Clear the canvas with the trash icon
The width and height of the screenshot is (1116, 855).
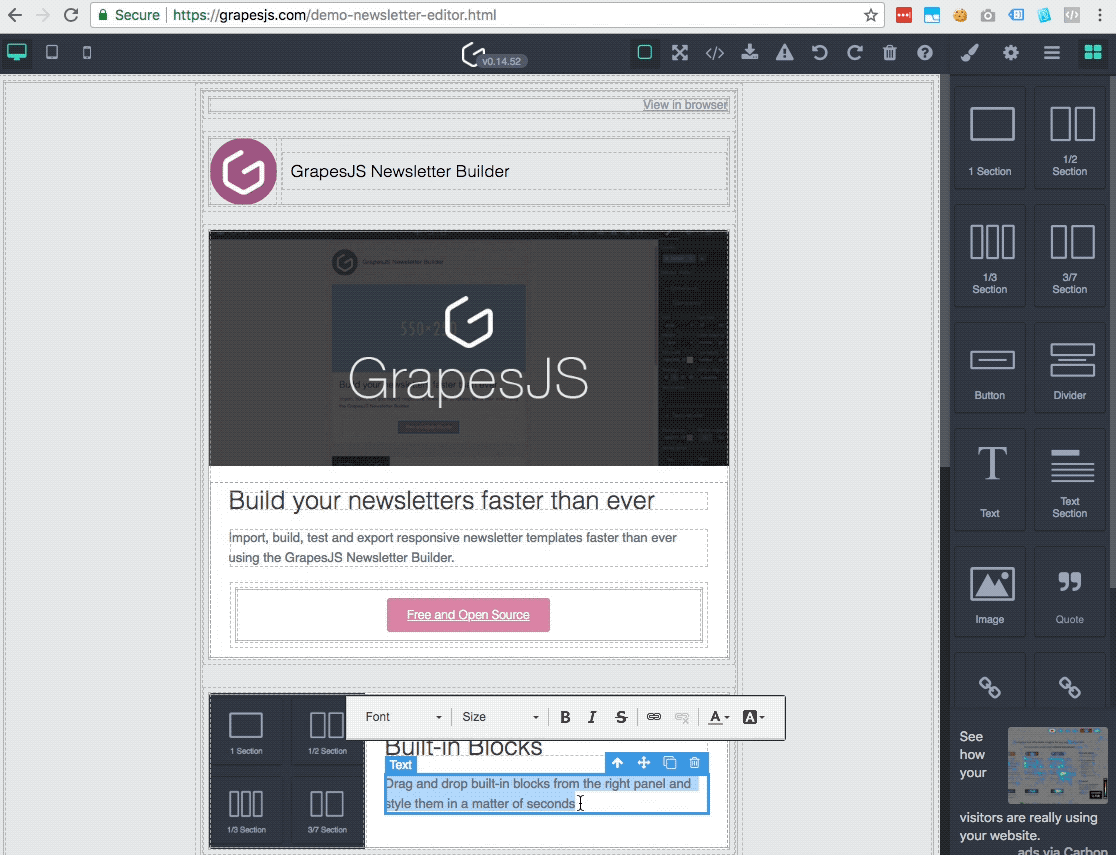(x=889, y=52)
